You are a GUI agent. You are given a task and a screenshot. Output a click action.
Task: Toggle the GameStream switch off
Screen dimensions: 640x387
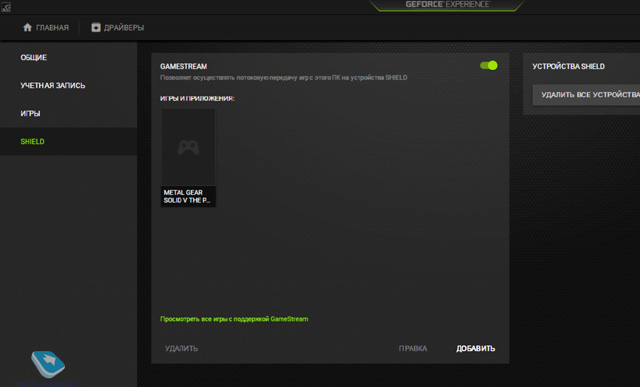point(489,65)
